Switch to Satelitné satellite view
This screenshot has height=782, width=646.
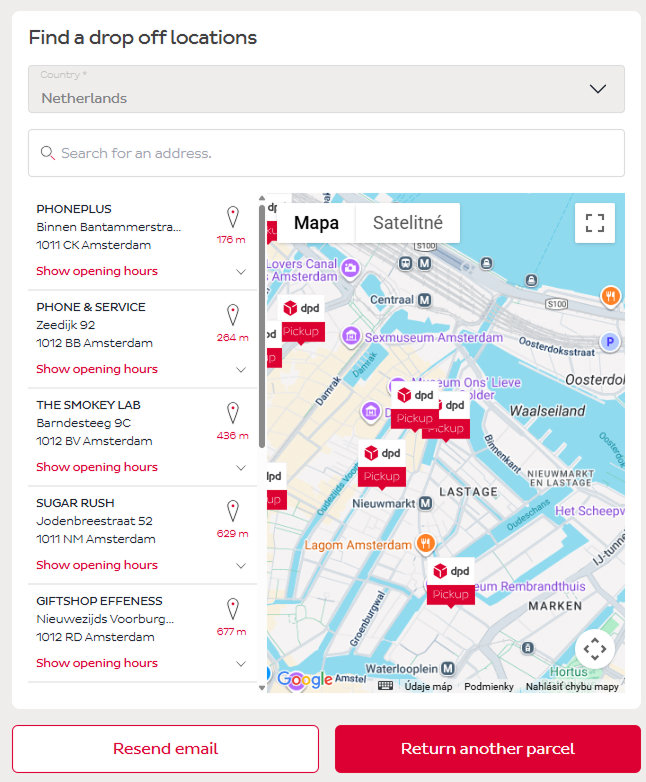click(408, 223)
